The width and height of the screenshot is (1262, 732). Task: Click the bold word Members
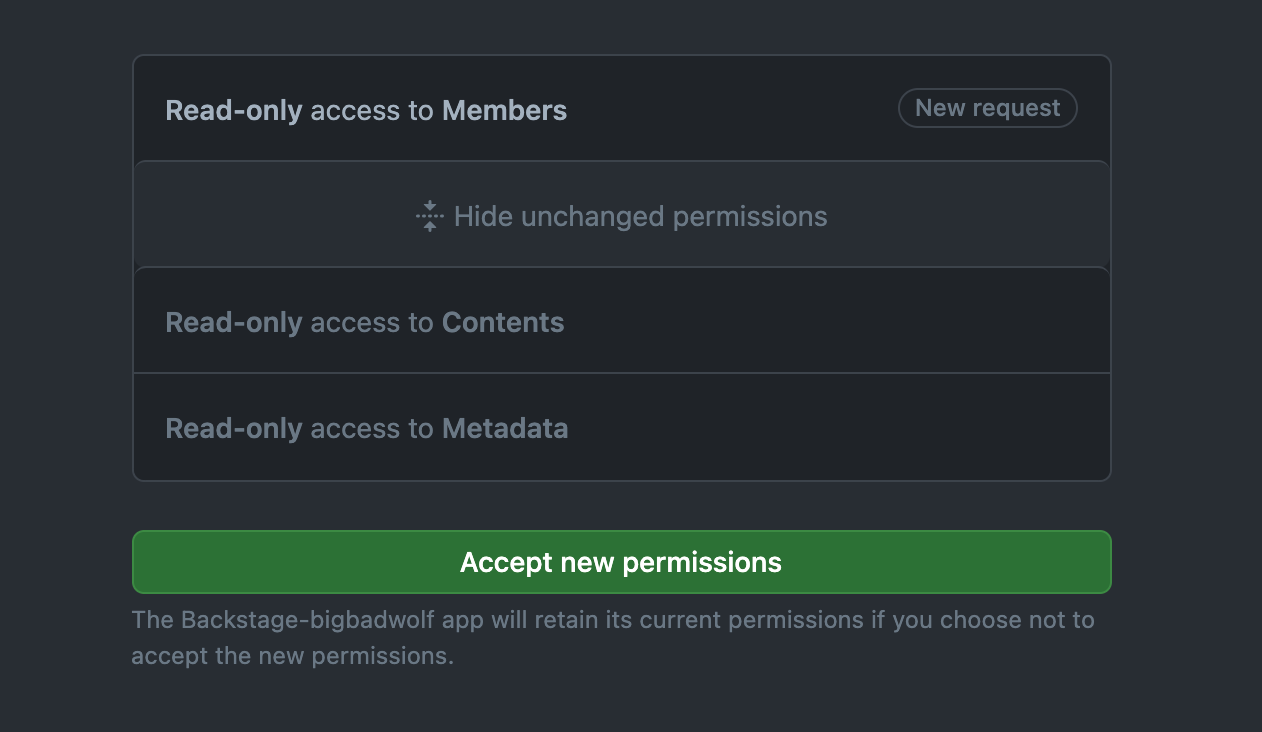[504, 110]
